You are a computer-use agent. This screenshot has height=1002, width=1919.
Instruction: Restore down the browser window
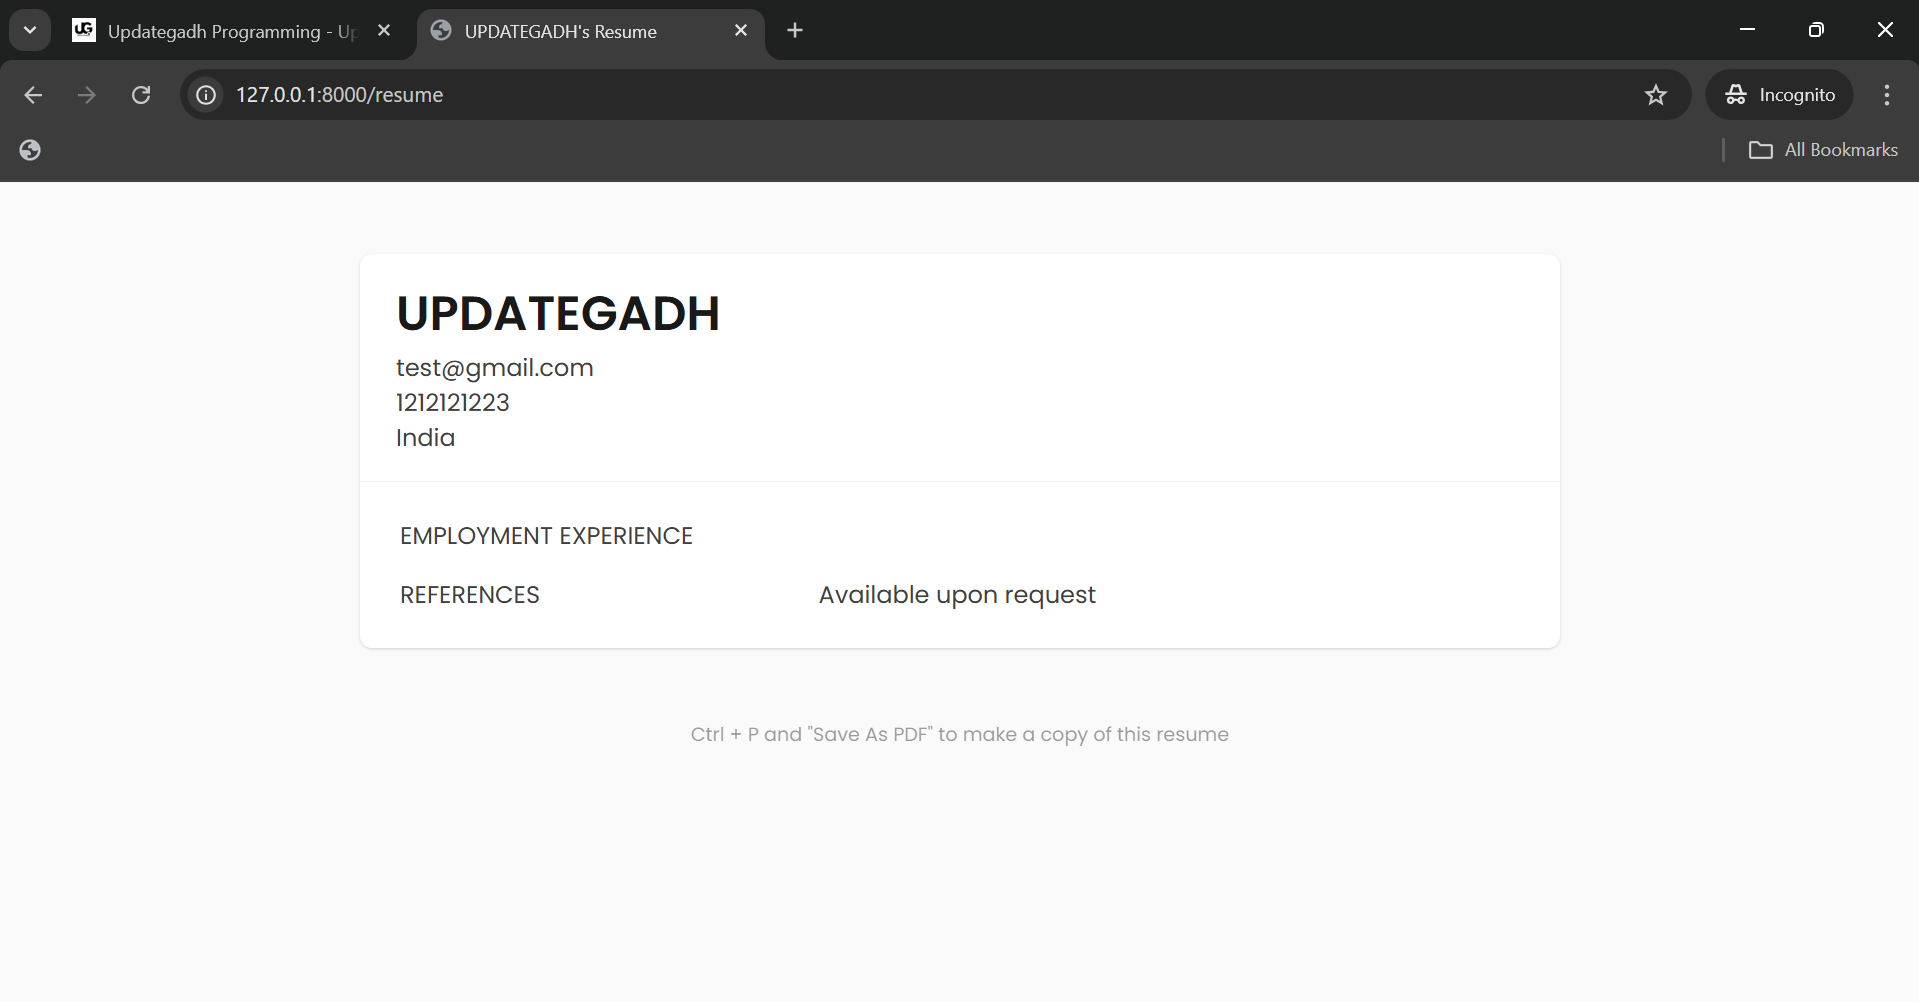[1816, 30]
